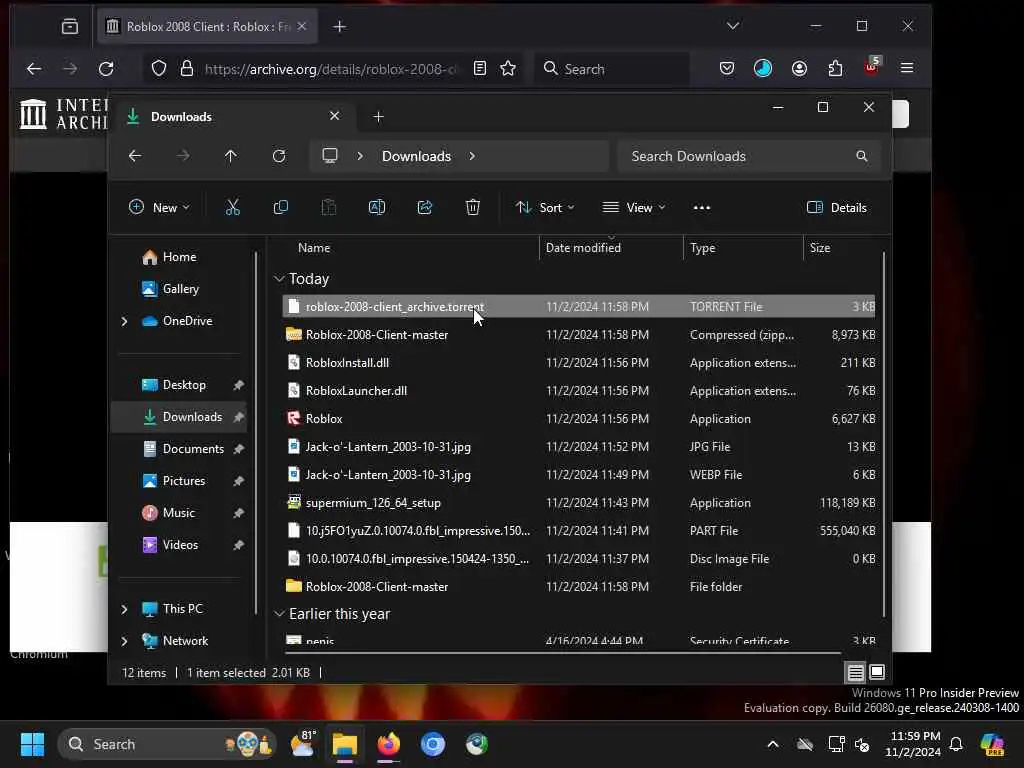This screenshot has height=768, width=1024.
Task: Click the This PC monitor icon in address bar
Action: coord(330,156)
